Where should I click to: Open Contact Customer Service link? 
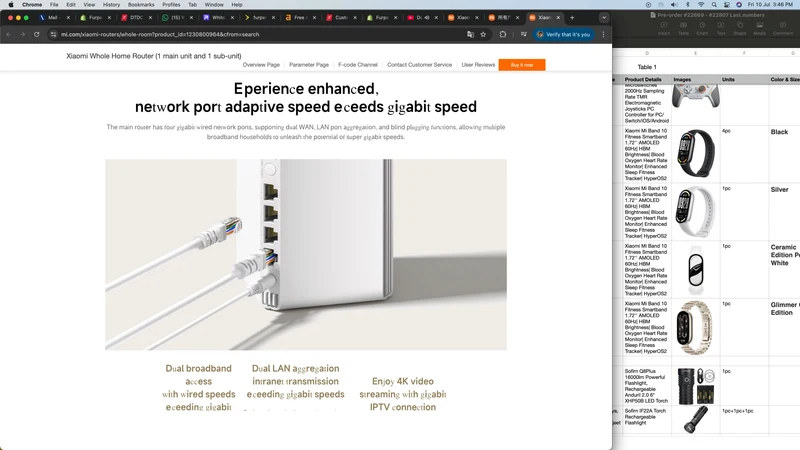[x=419, y=65]
